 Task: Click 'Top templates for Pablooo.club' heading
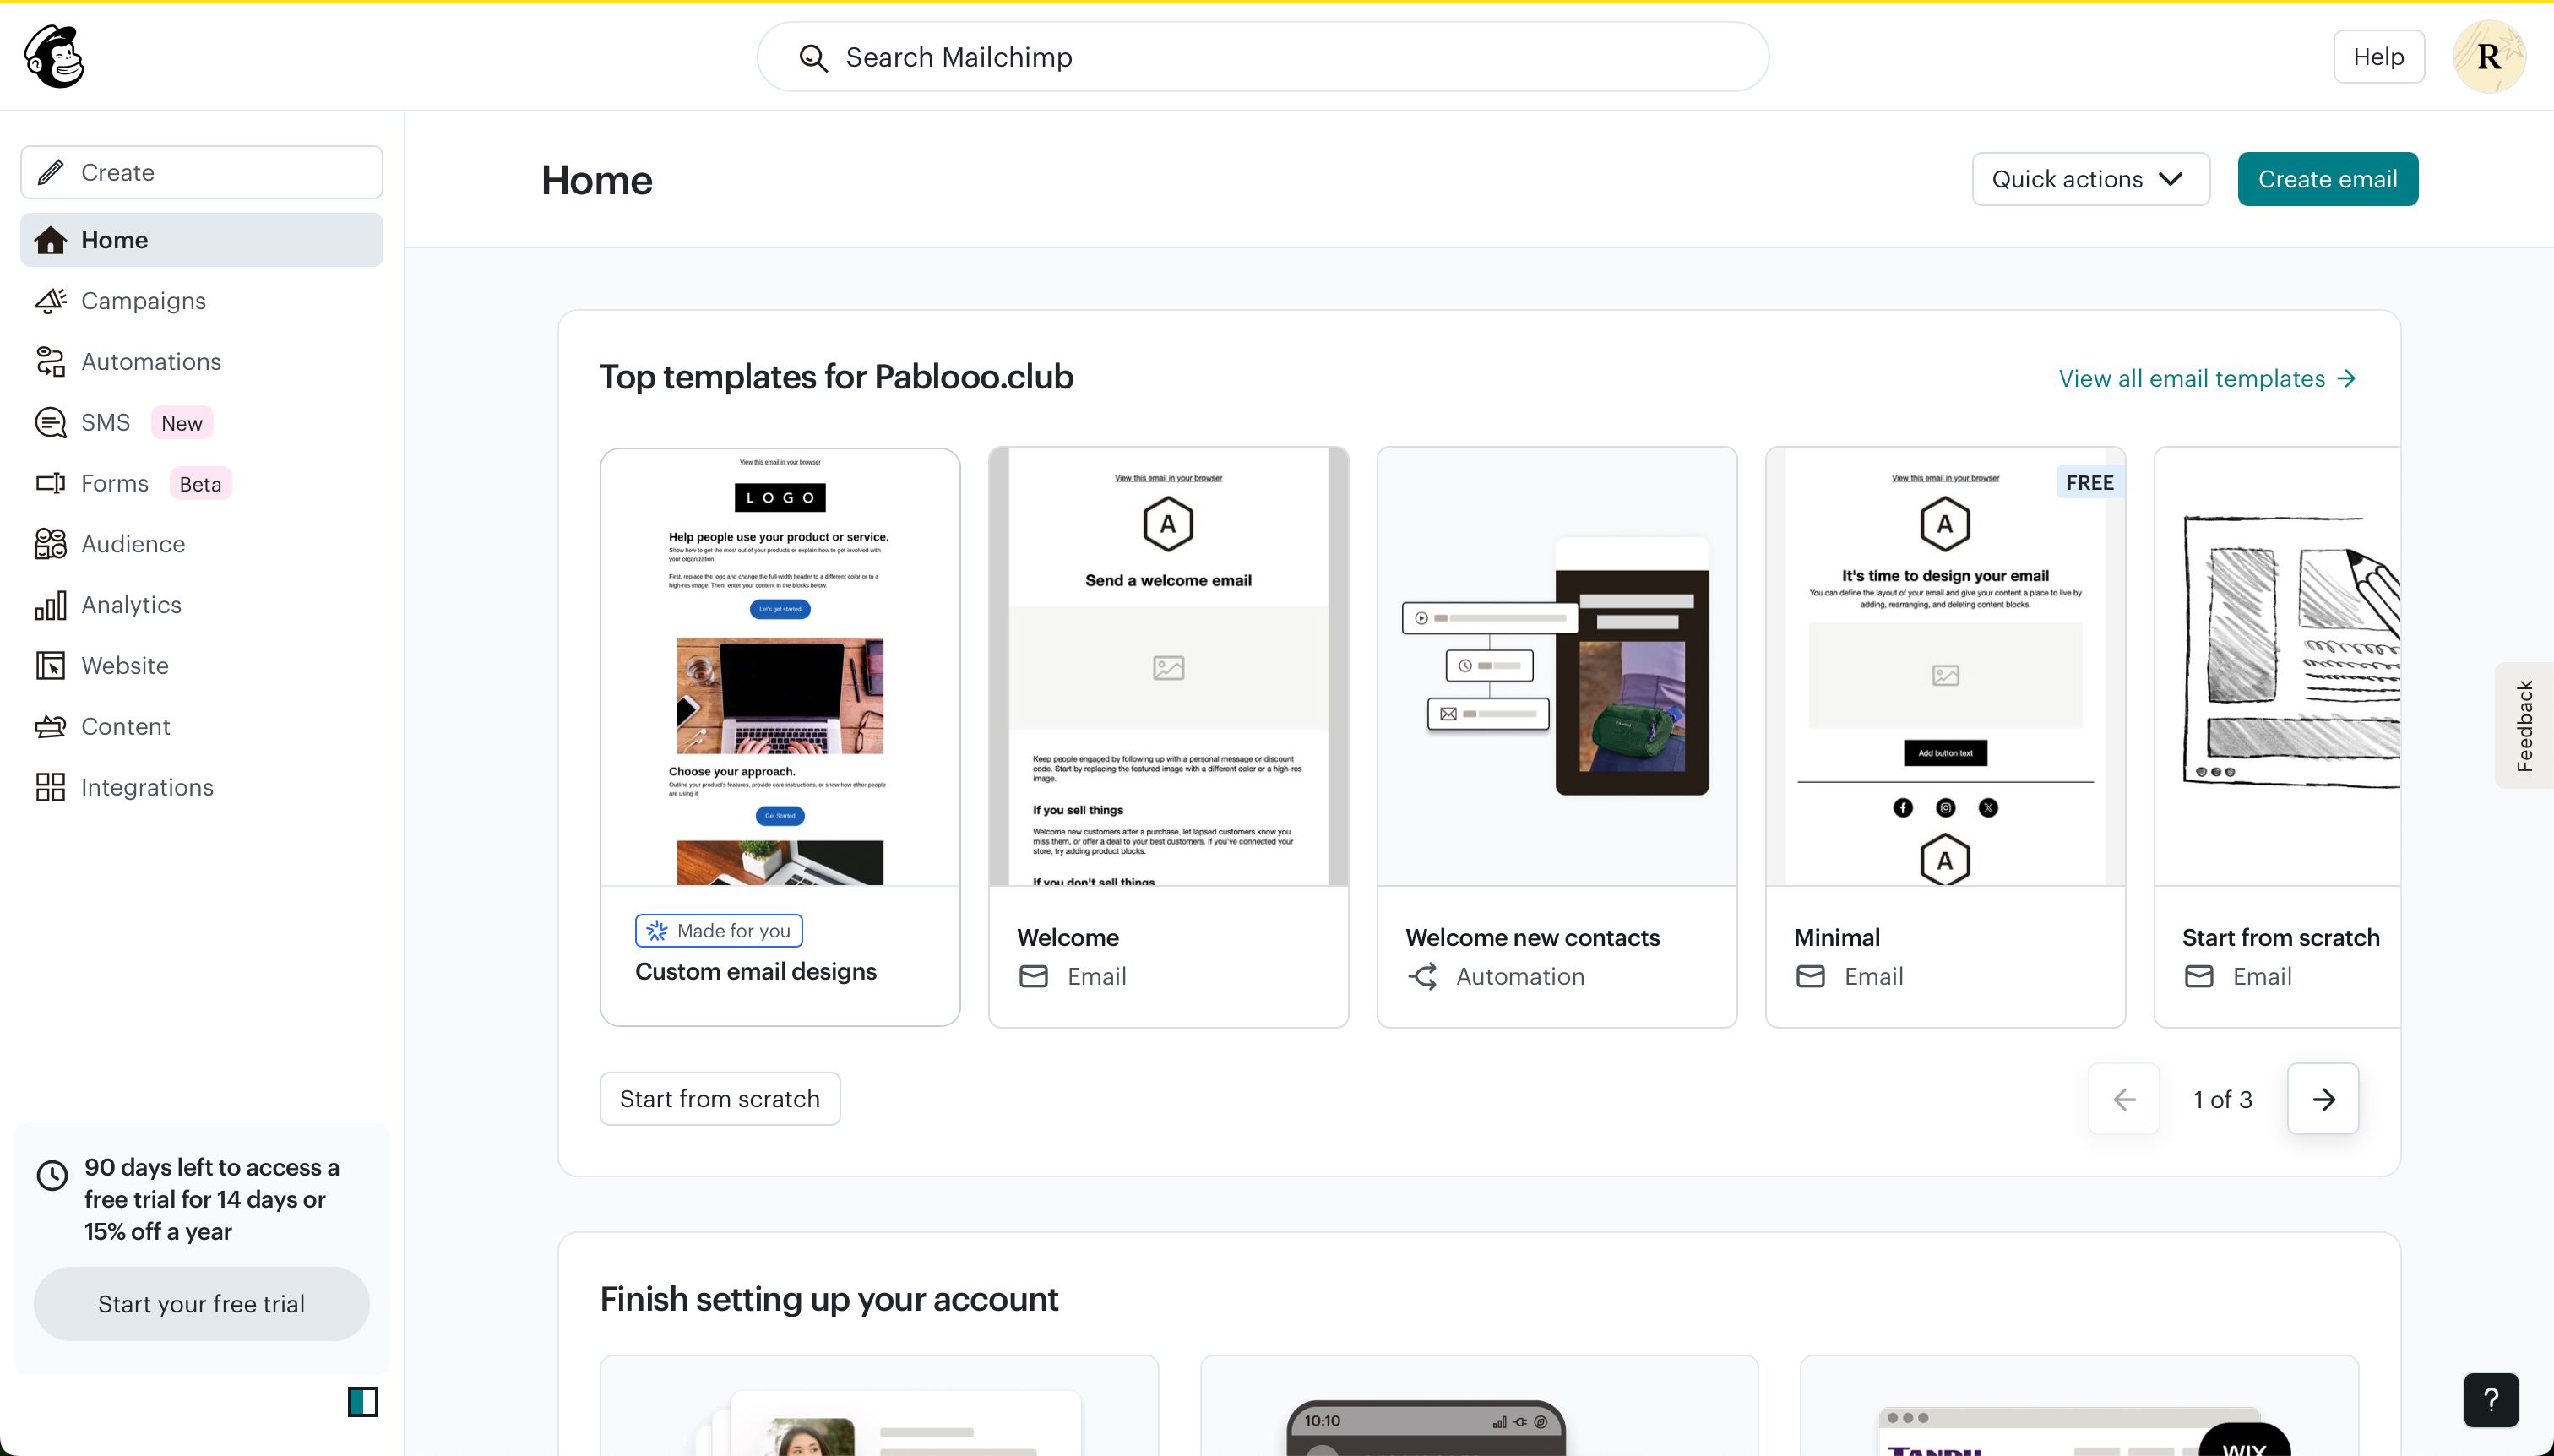click(836, 377)
